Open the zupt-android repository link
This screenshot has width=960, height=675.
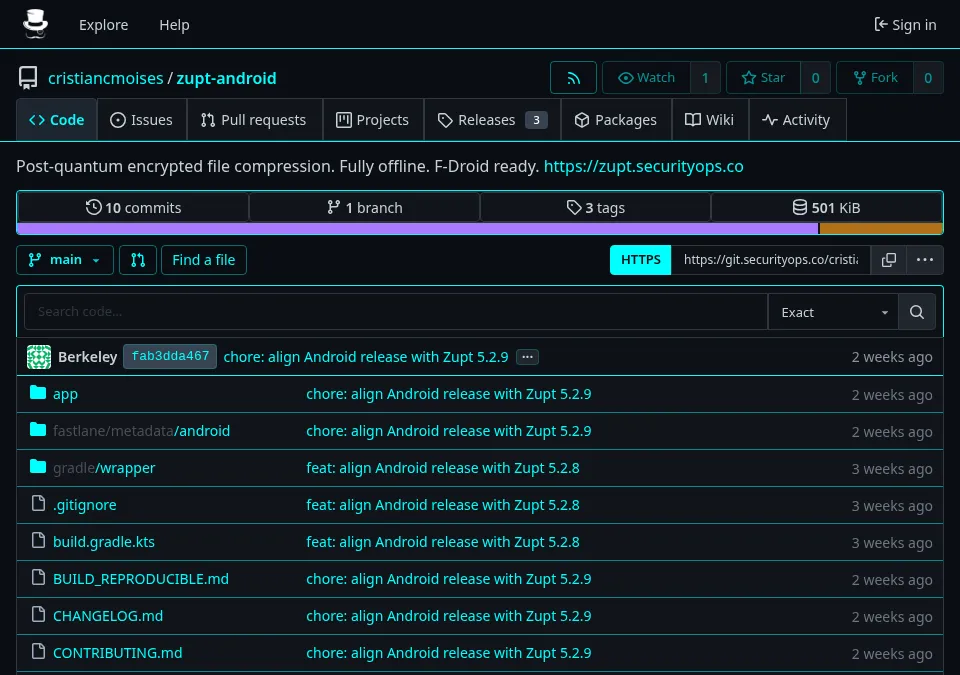click(x=227, y=78)
